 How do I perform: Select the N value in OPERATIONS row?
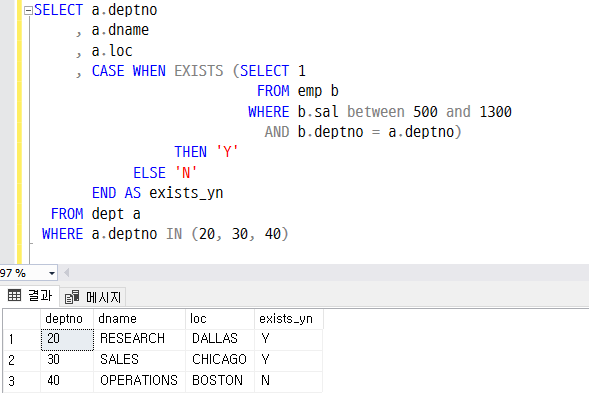288,381
